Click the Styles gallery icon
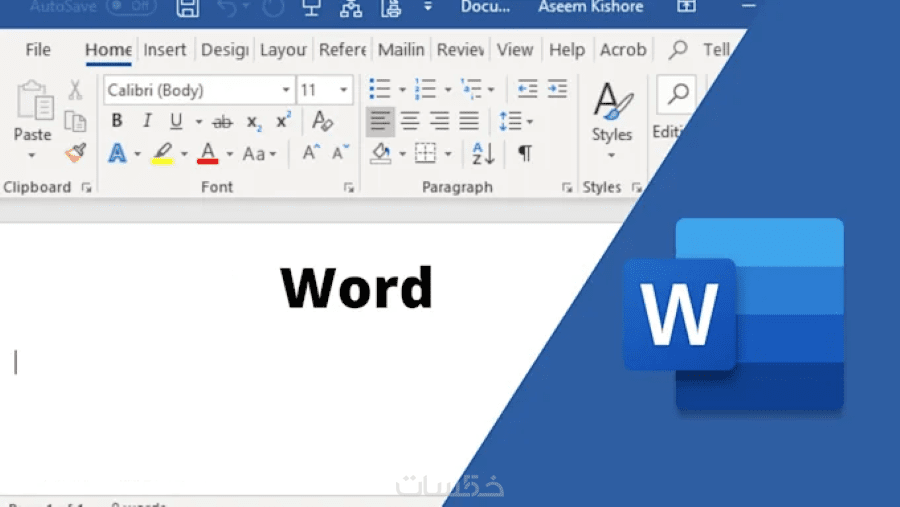 pyautogui.click(x=612, y=101)
